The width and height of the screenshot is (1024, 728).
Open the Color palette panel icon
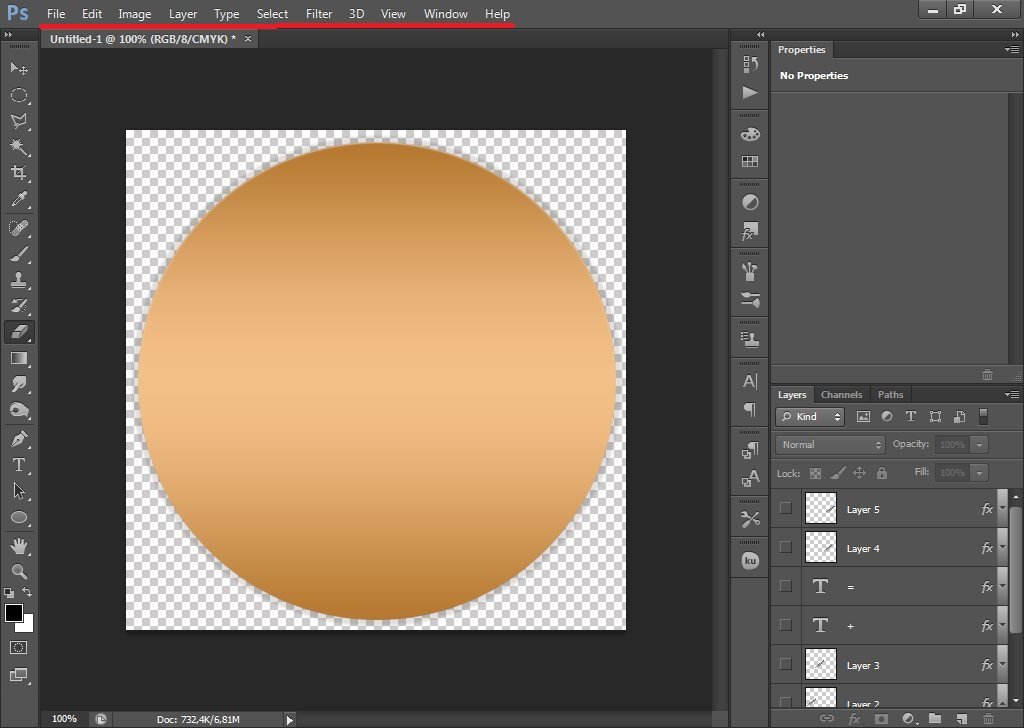[750, 134]
